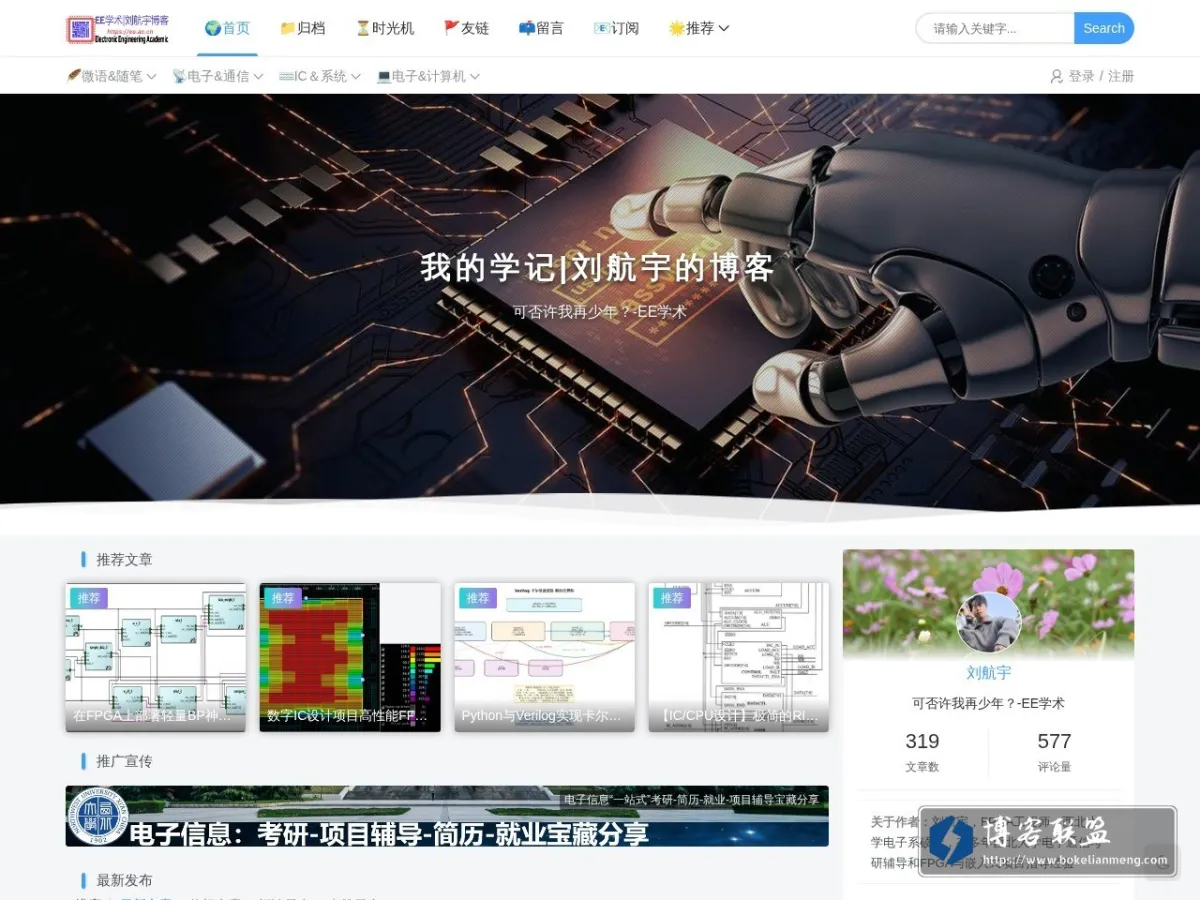Click the 推荐 badge on the 数字IC设计 card
The image size is (1200, 900).
tap(283, 598)
